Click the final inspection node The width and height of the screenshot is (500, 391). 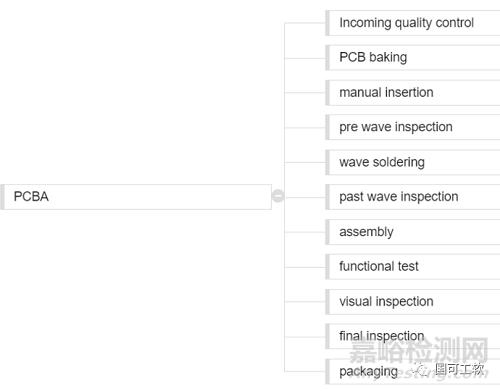pos(413,336)
